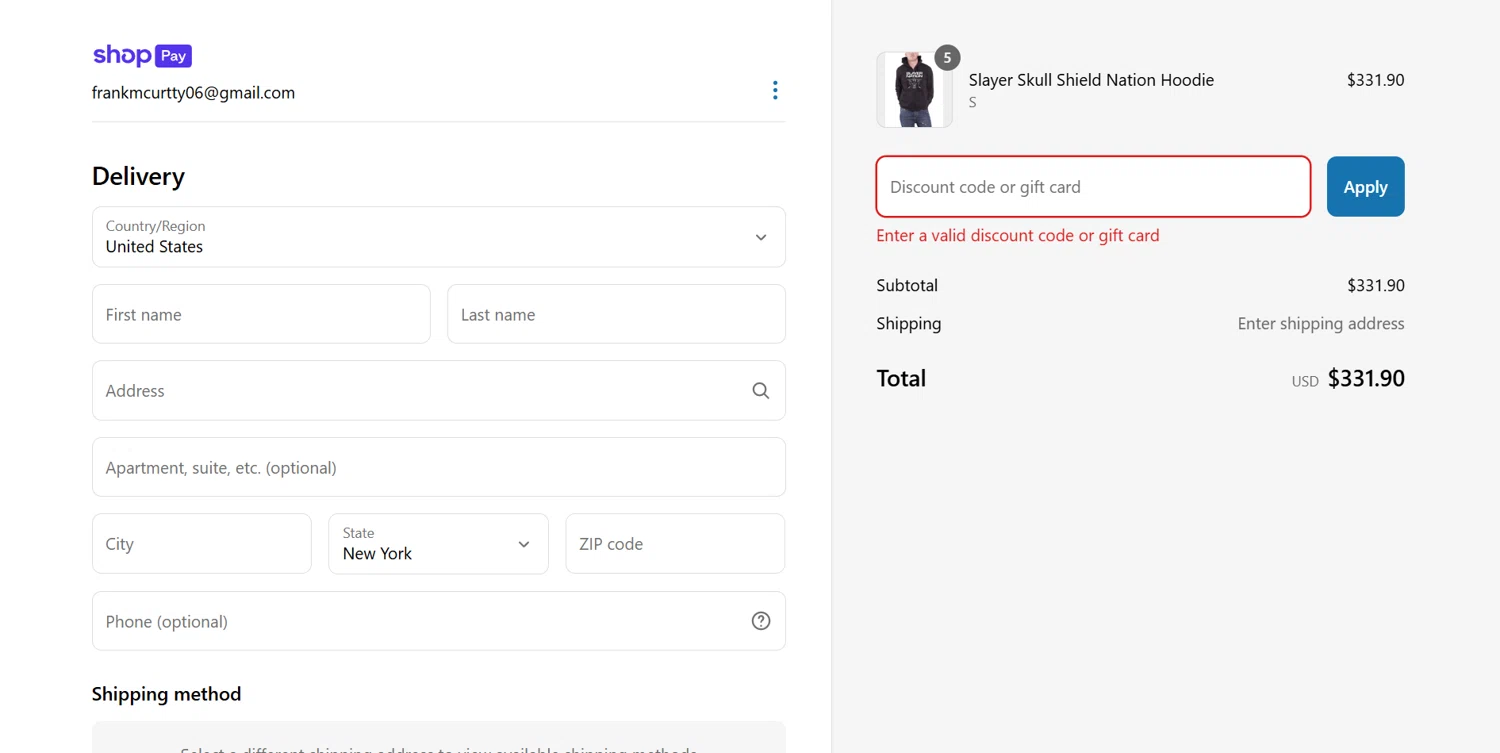Select the ZIP code field
The image size is (1500, 753).
tap(675, 544)
